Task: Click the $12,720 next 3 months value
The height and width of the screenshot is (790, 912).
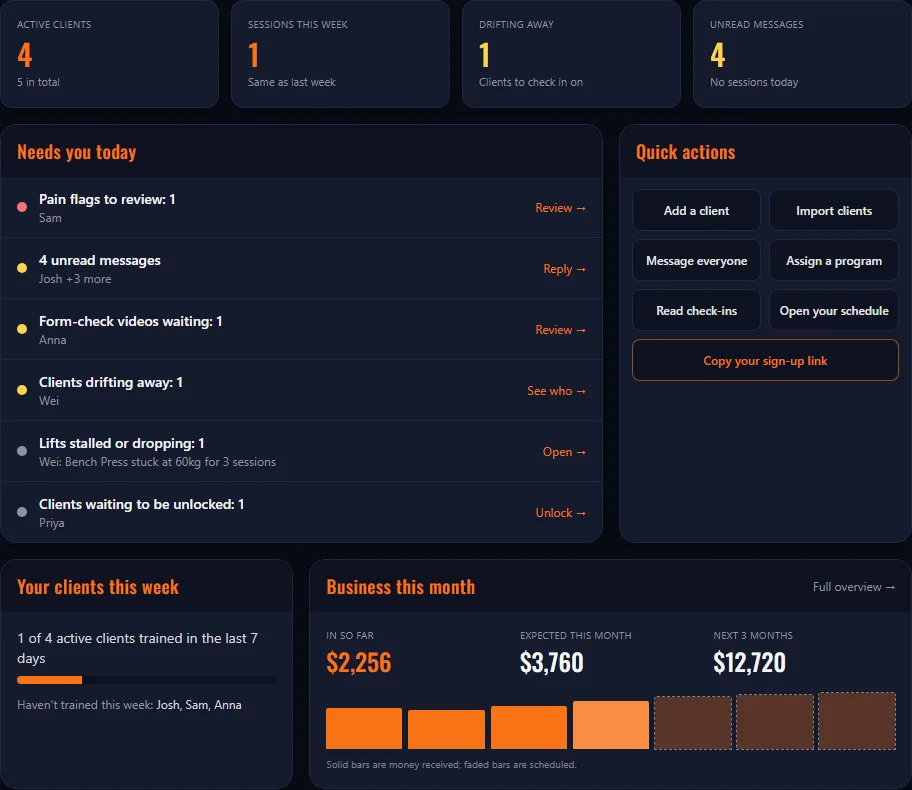Action: pyautogui.click(x=749, y=663)
